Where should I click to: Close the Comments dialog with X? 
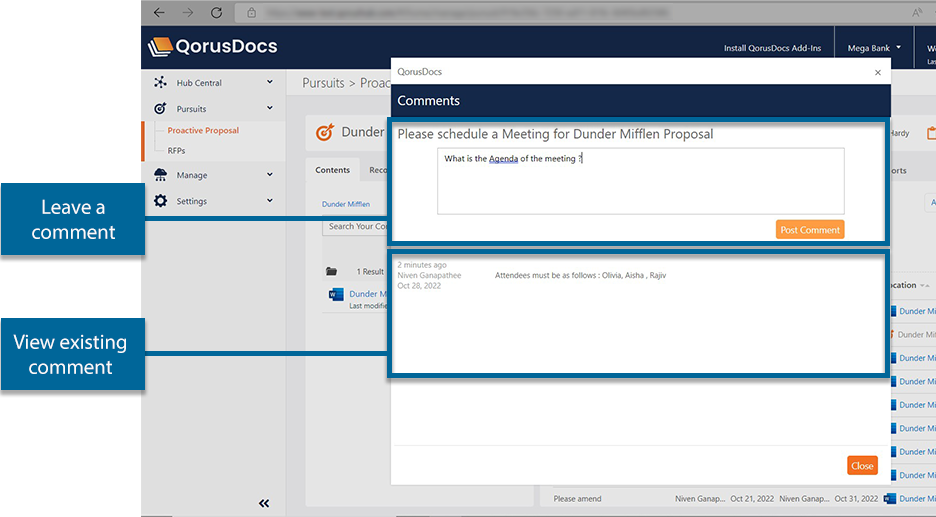[x=878, y=72]
